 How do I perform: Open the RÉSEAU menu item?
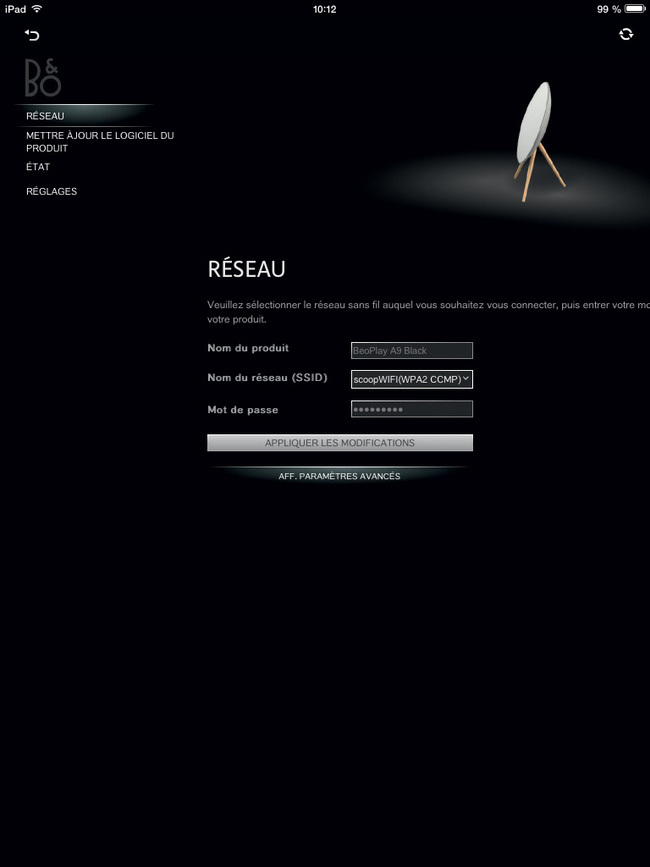[45, 116]
